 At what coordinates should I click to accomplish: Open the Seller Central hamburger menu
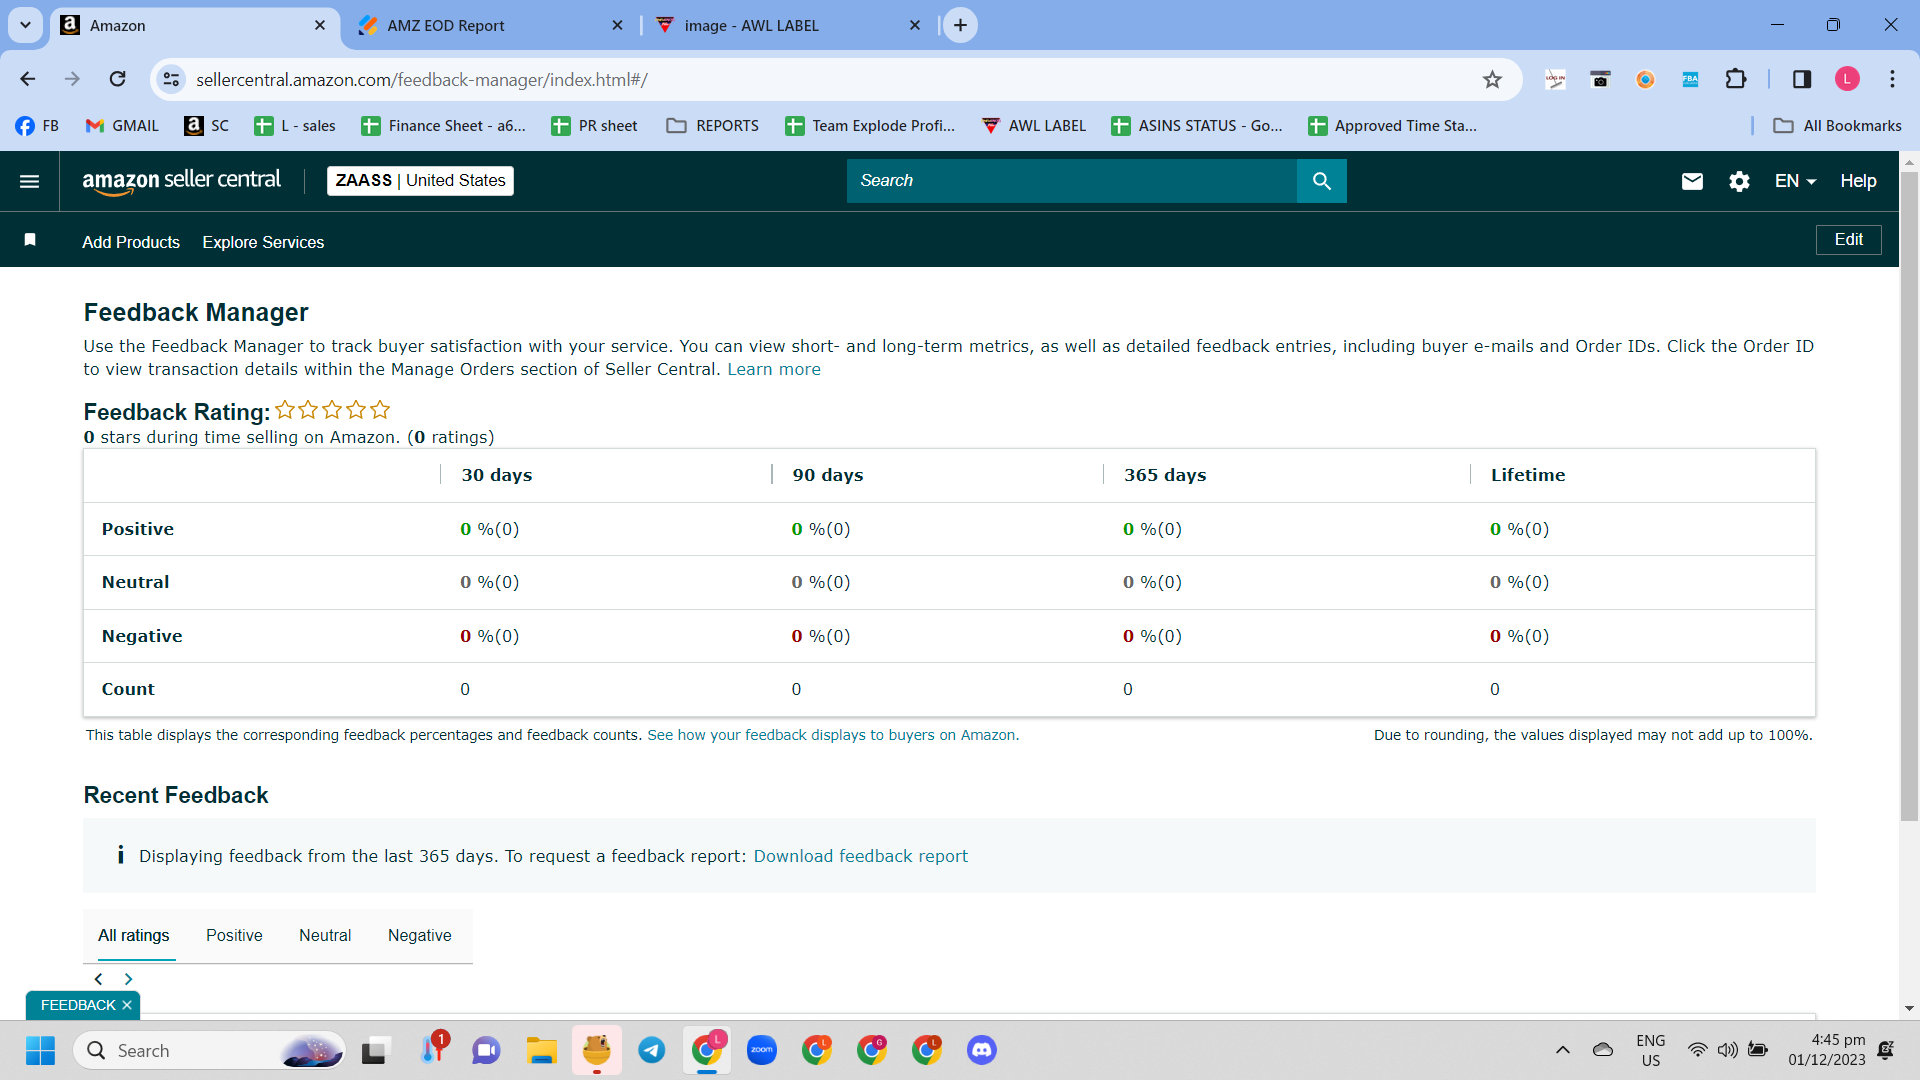click(x=29, y=181)
